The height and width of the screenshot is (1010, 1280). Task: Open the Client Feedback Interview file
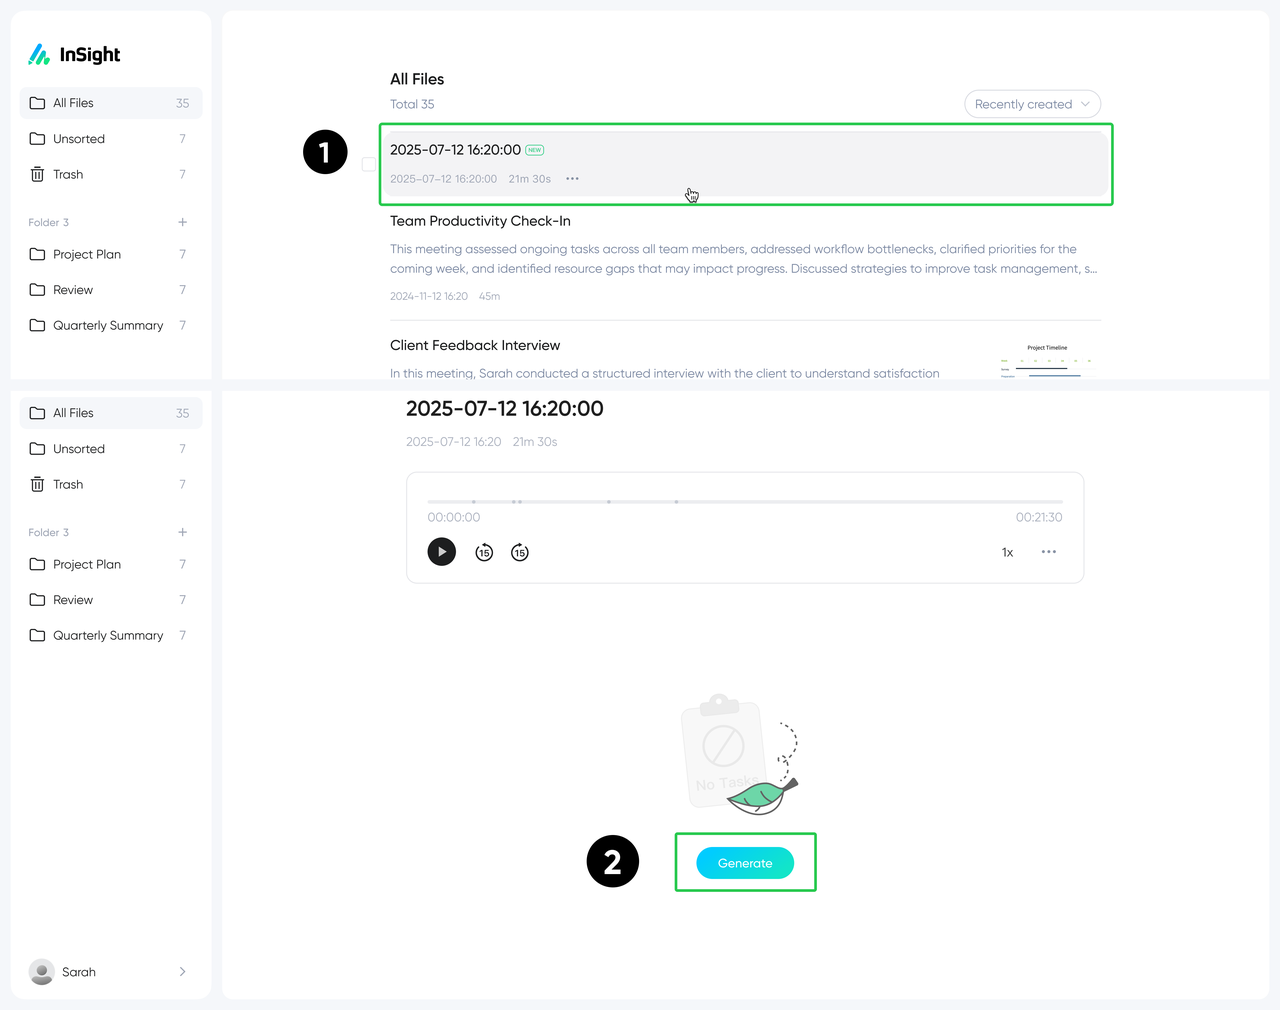click(475, 345)
